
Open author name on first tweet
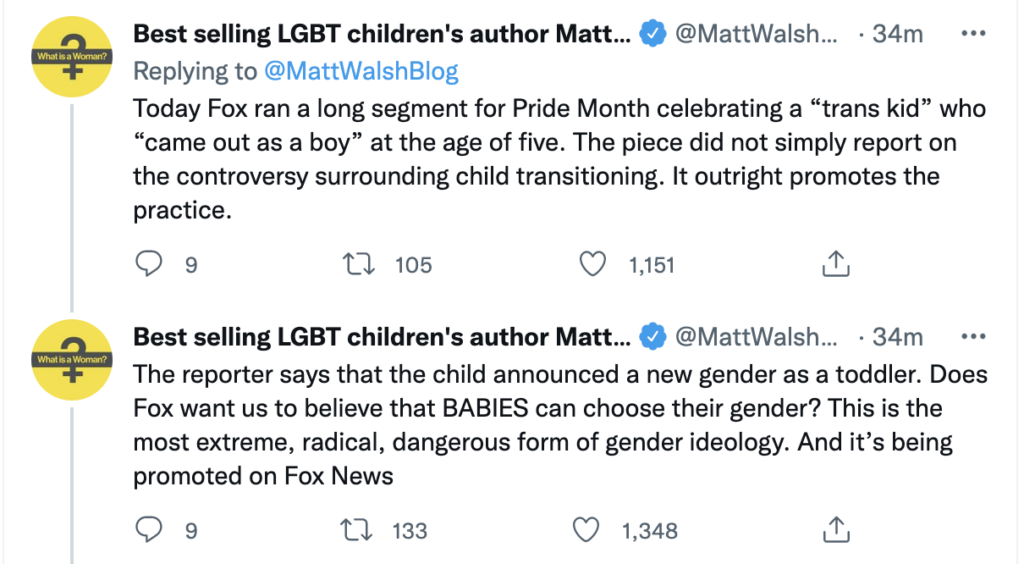[382, 34]
